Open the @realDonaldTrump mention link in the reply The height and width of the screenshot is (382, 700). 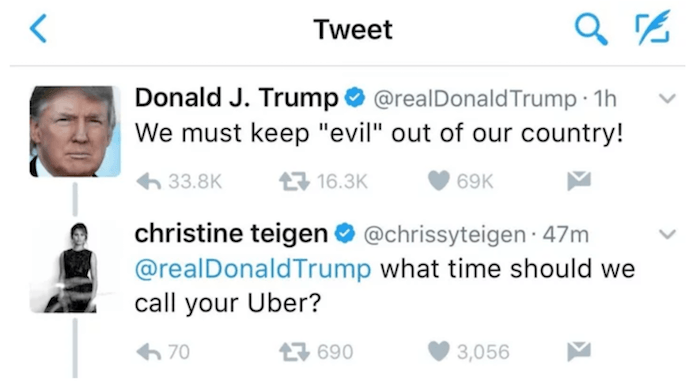[253, 269]
